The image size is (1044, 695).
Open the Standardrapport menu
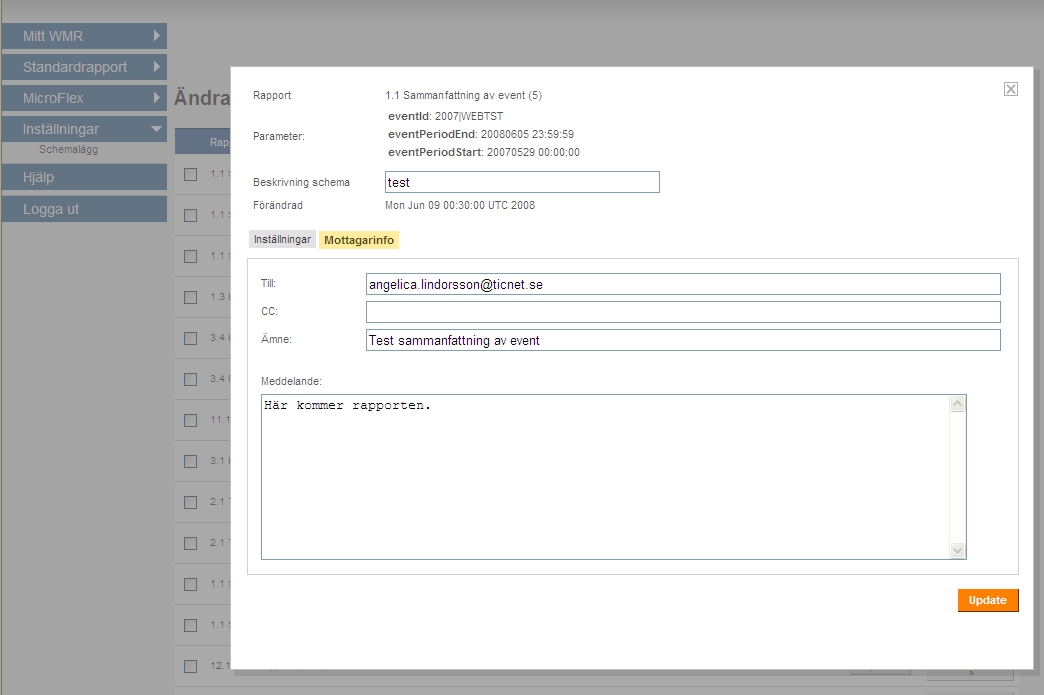coord(84,67)
